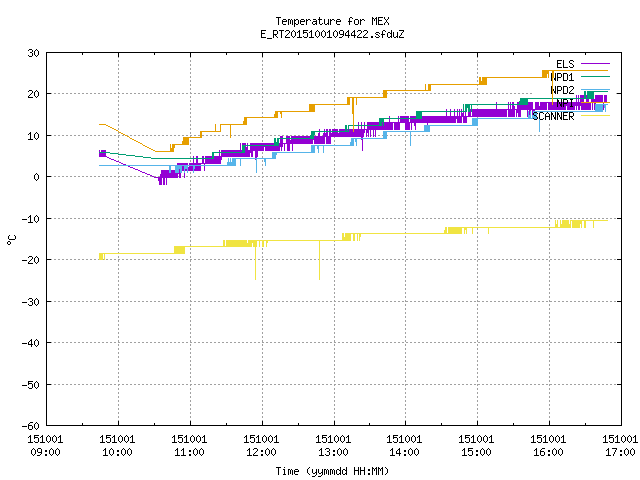Click the NPI legend label
This screenshot has height=480, width=640.
point(565,103)
